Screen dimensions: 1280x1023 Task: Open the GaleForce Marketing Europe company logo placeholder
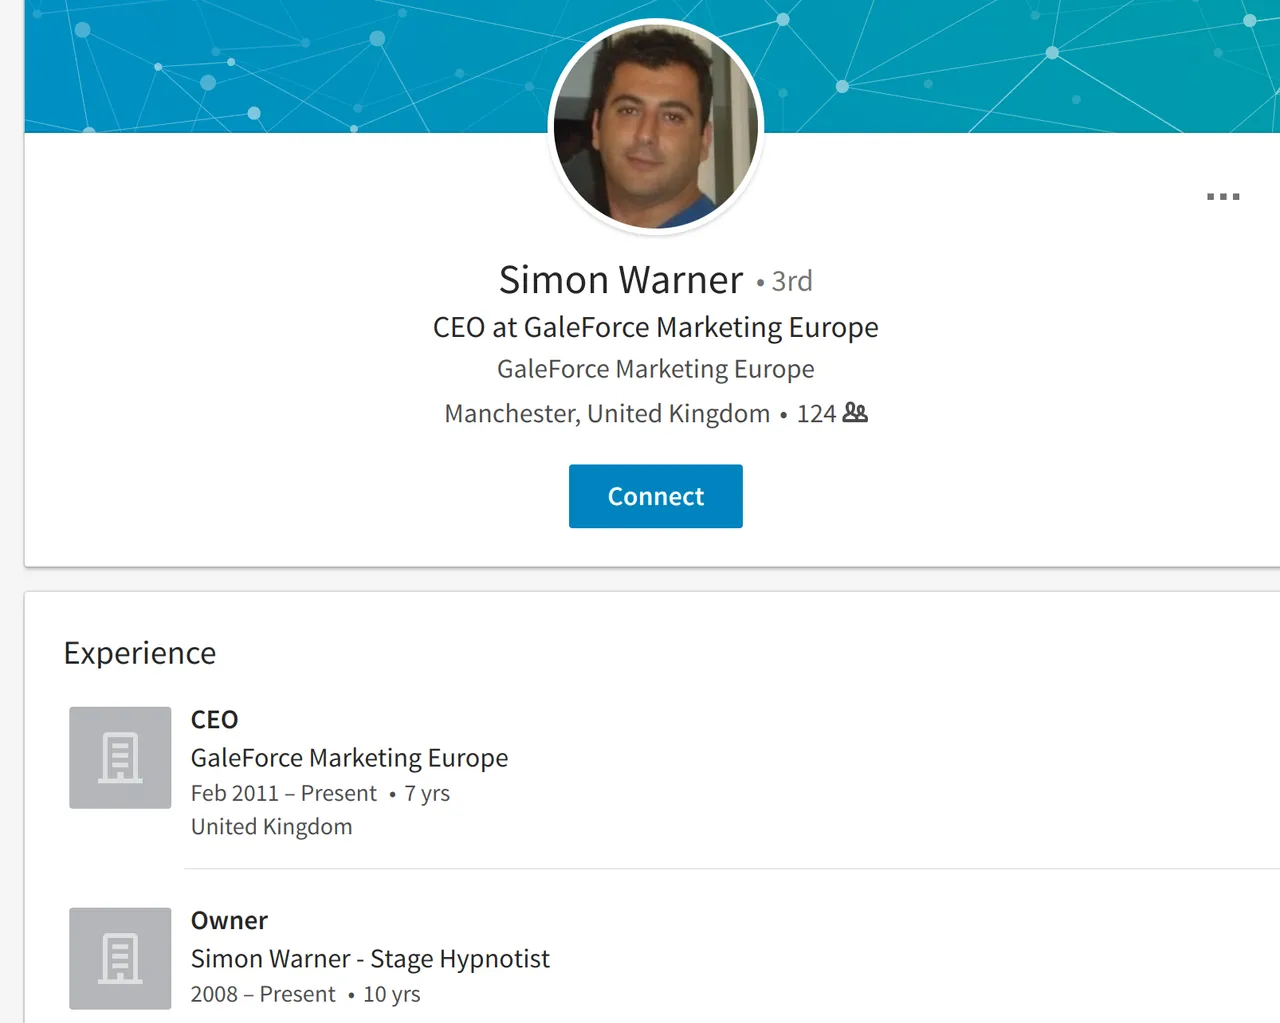(x=120, y=757)
